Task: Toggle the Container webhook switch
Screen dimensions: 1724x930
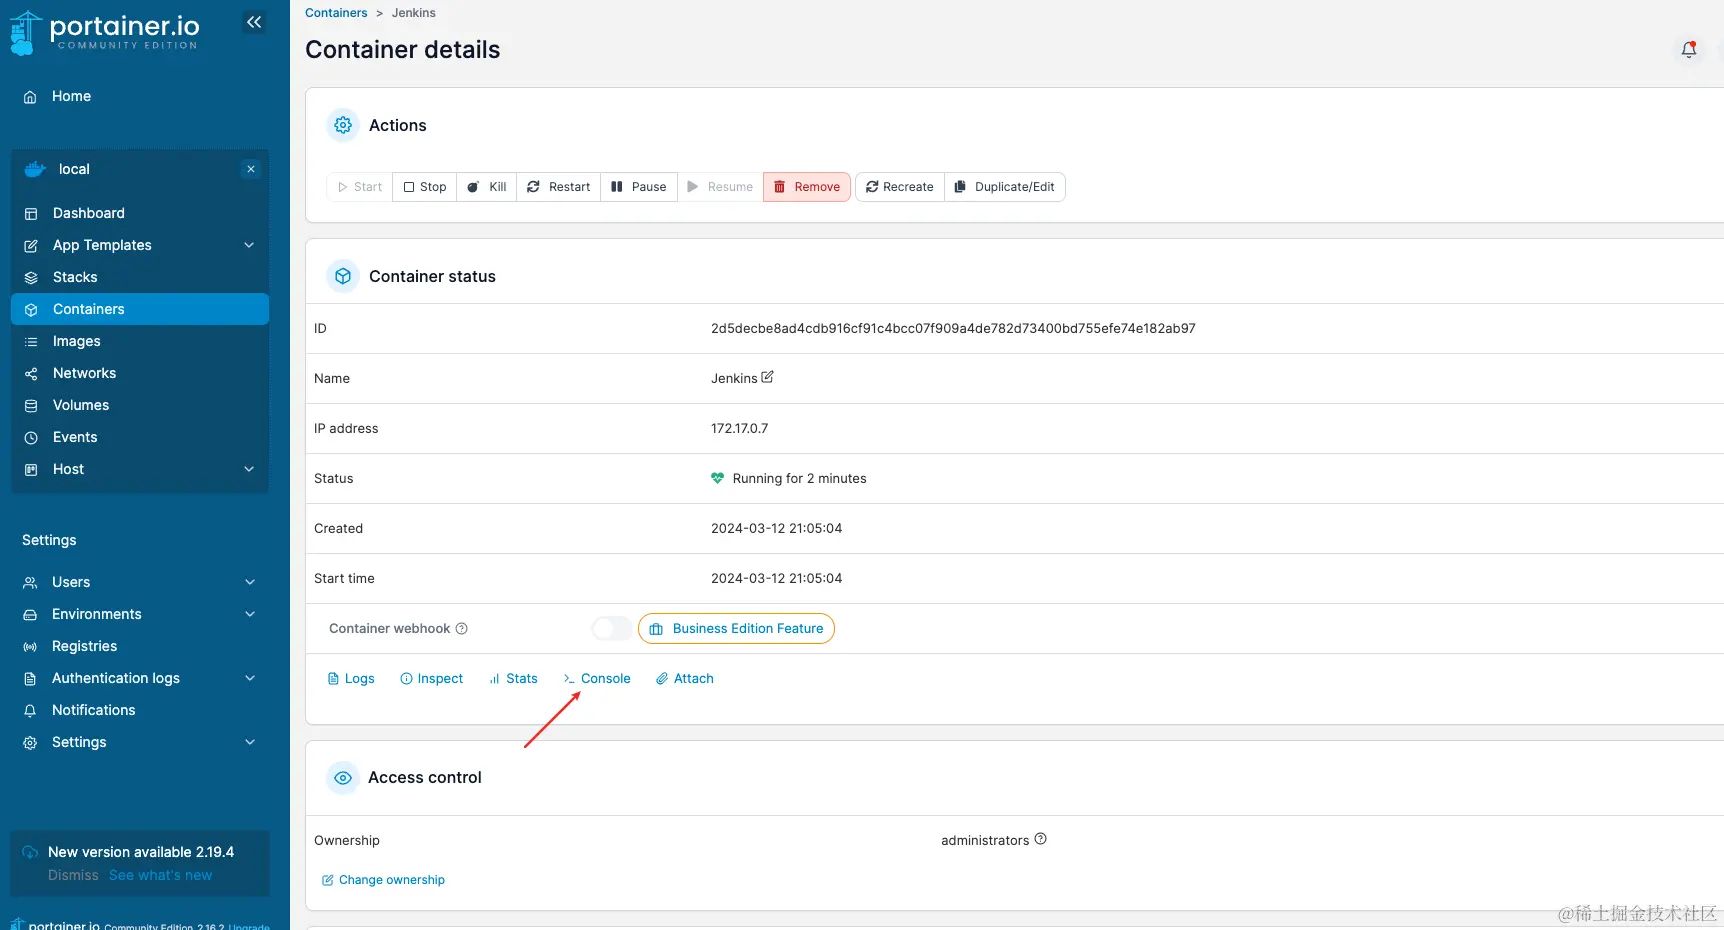Action: [x=612, y=628]
